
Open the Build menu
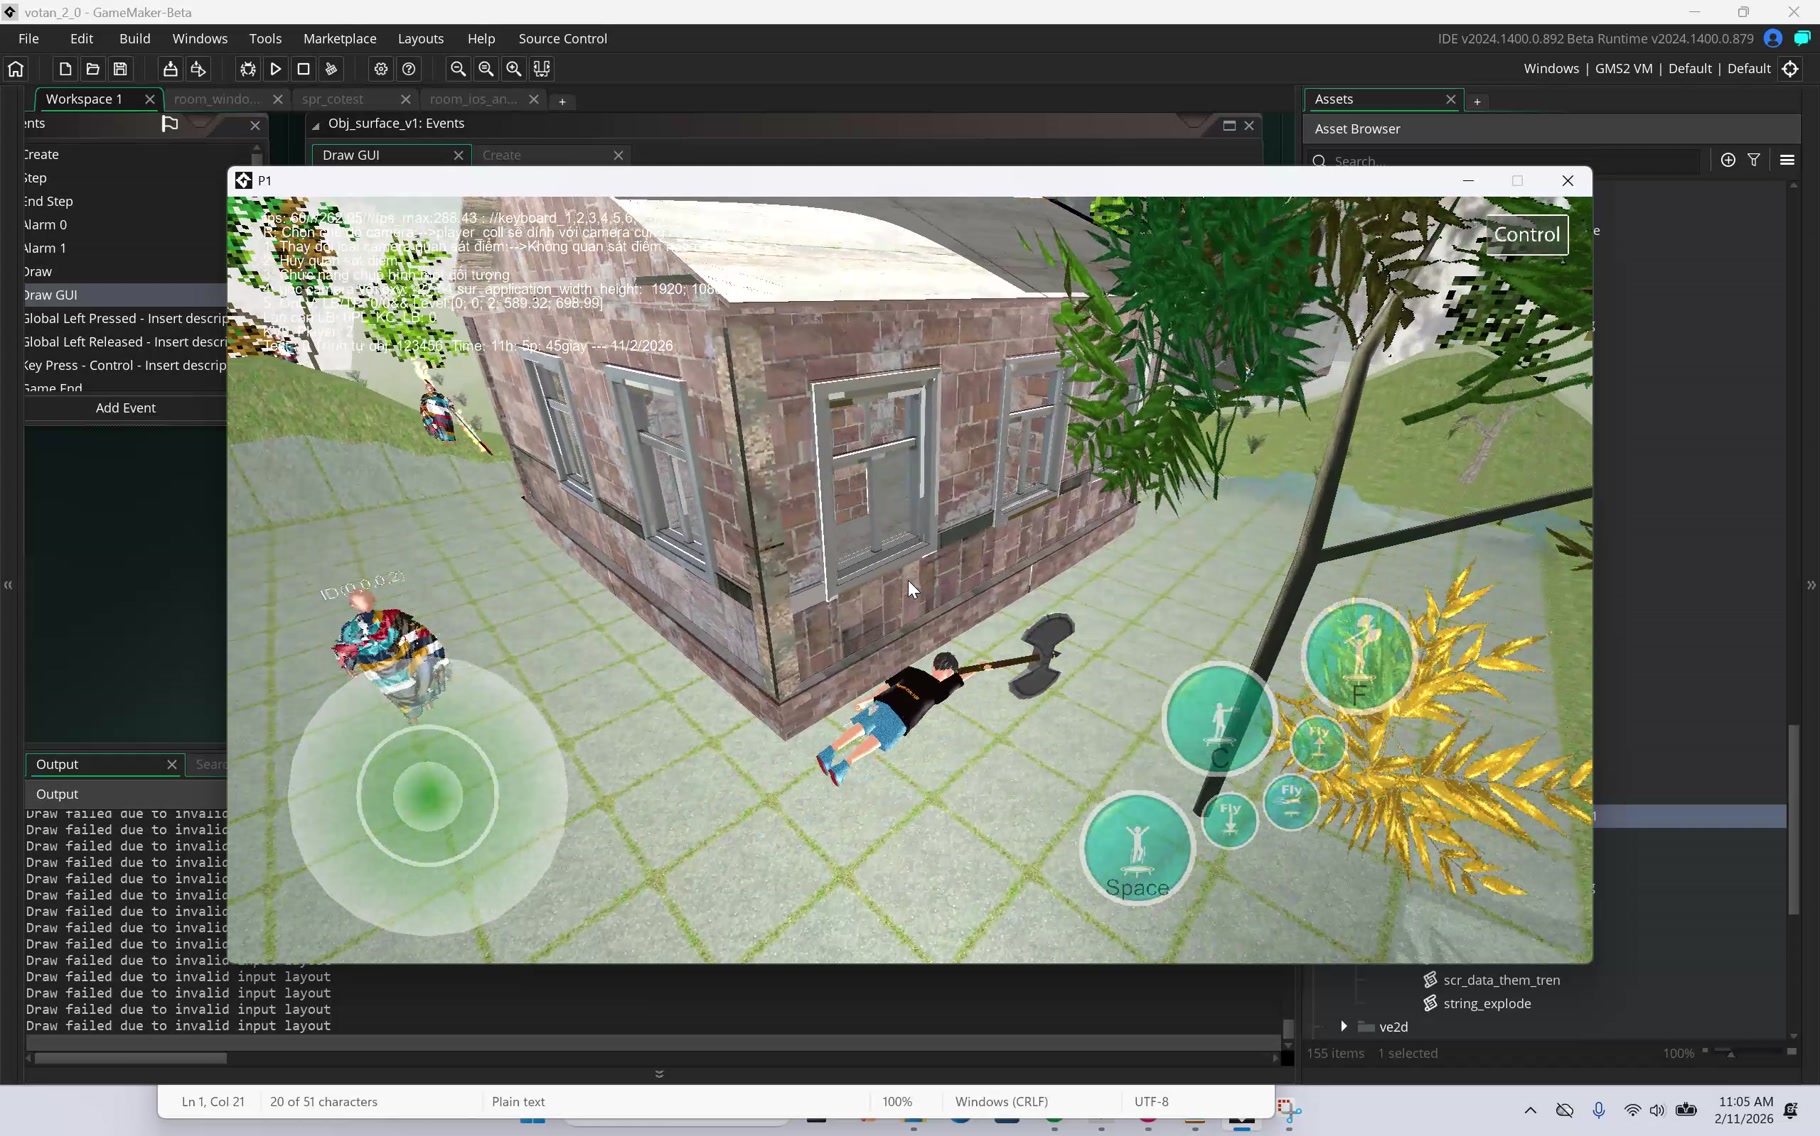[134, 38]
